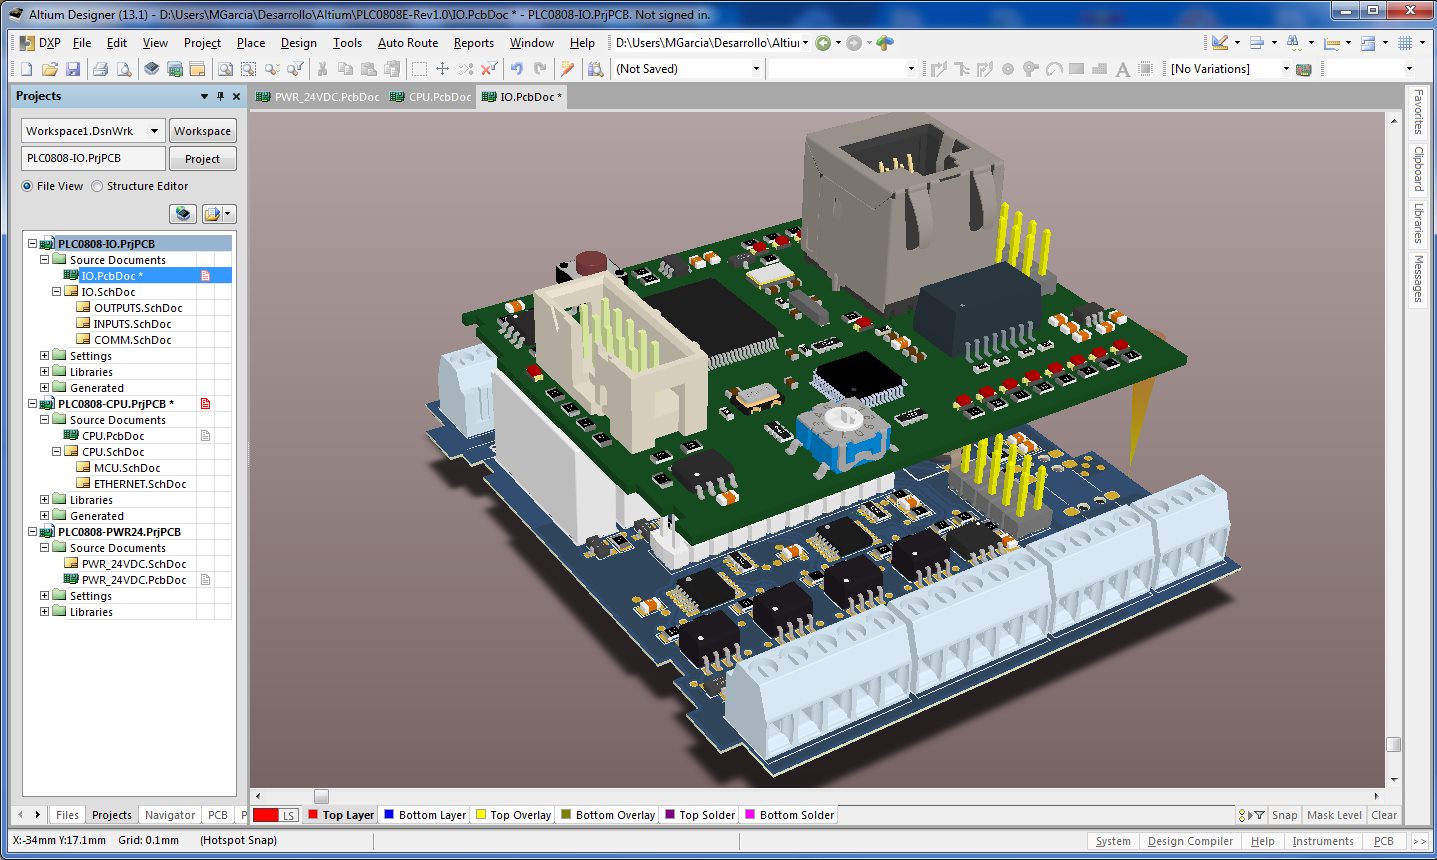1437x860 pixels.
Task: Click the Mask Level button
Action: tap(1334, 815)
